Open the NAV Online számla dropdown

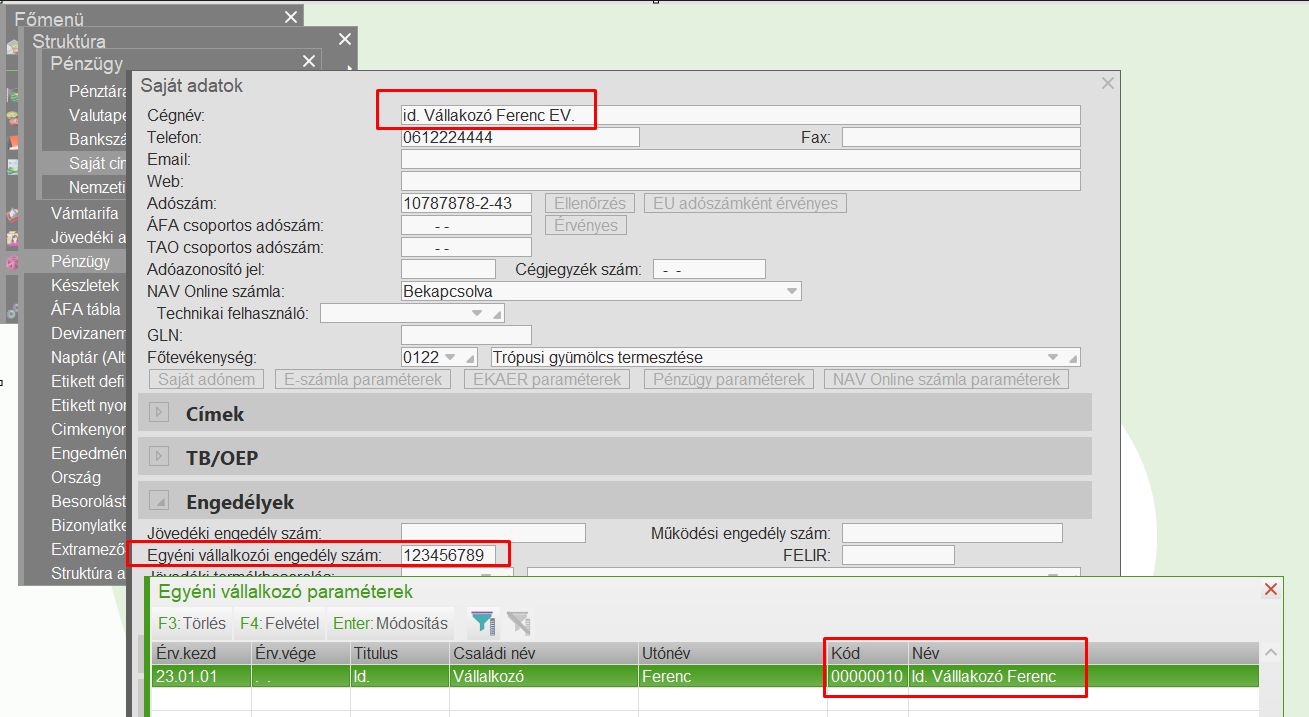click(792, 291)
